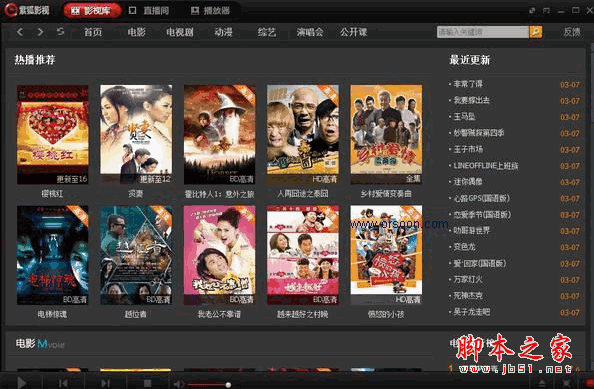Open the 综艺 category
This screenshot has width=594, height=389.
[x=267, y=32]
